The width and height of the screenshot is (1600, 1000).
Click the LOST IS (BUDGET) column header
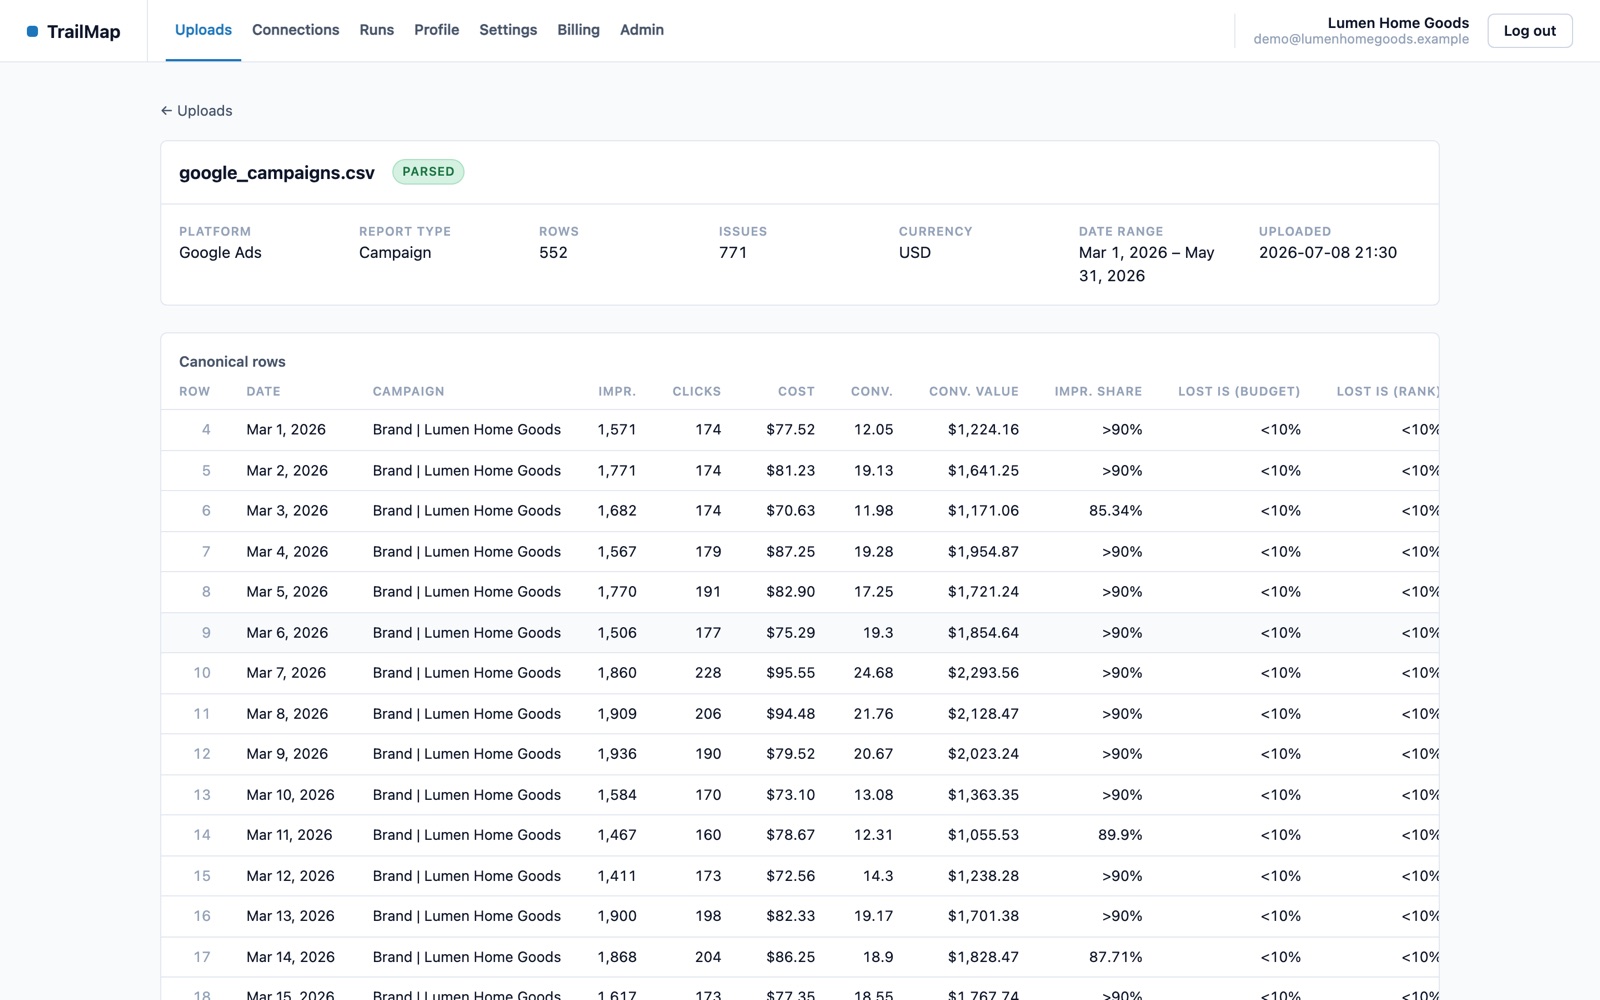pyautogui.click(x=1239, y=391)
